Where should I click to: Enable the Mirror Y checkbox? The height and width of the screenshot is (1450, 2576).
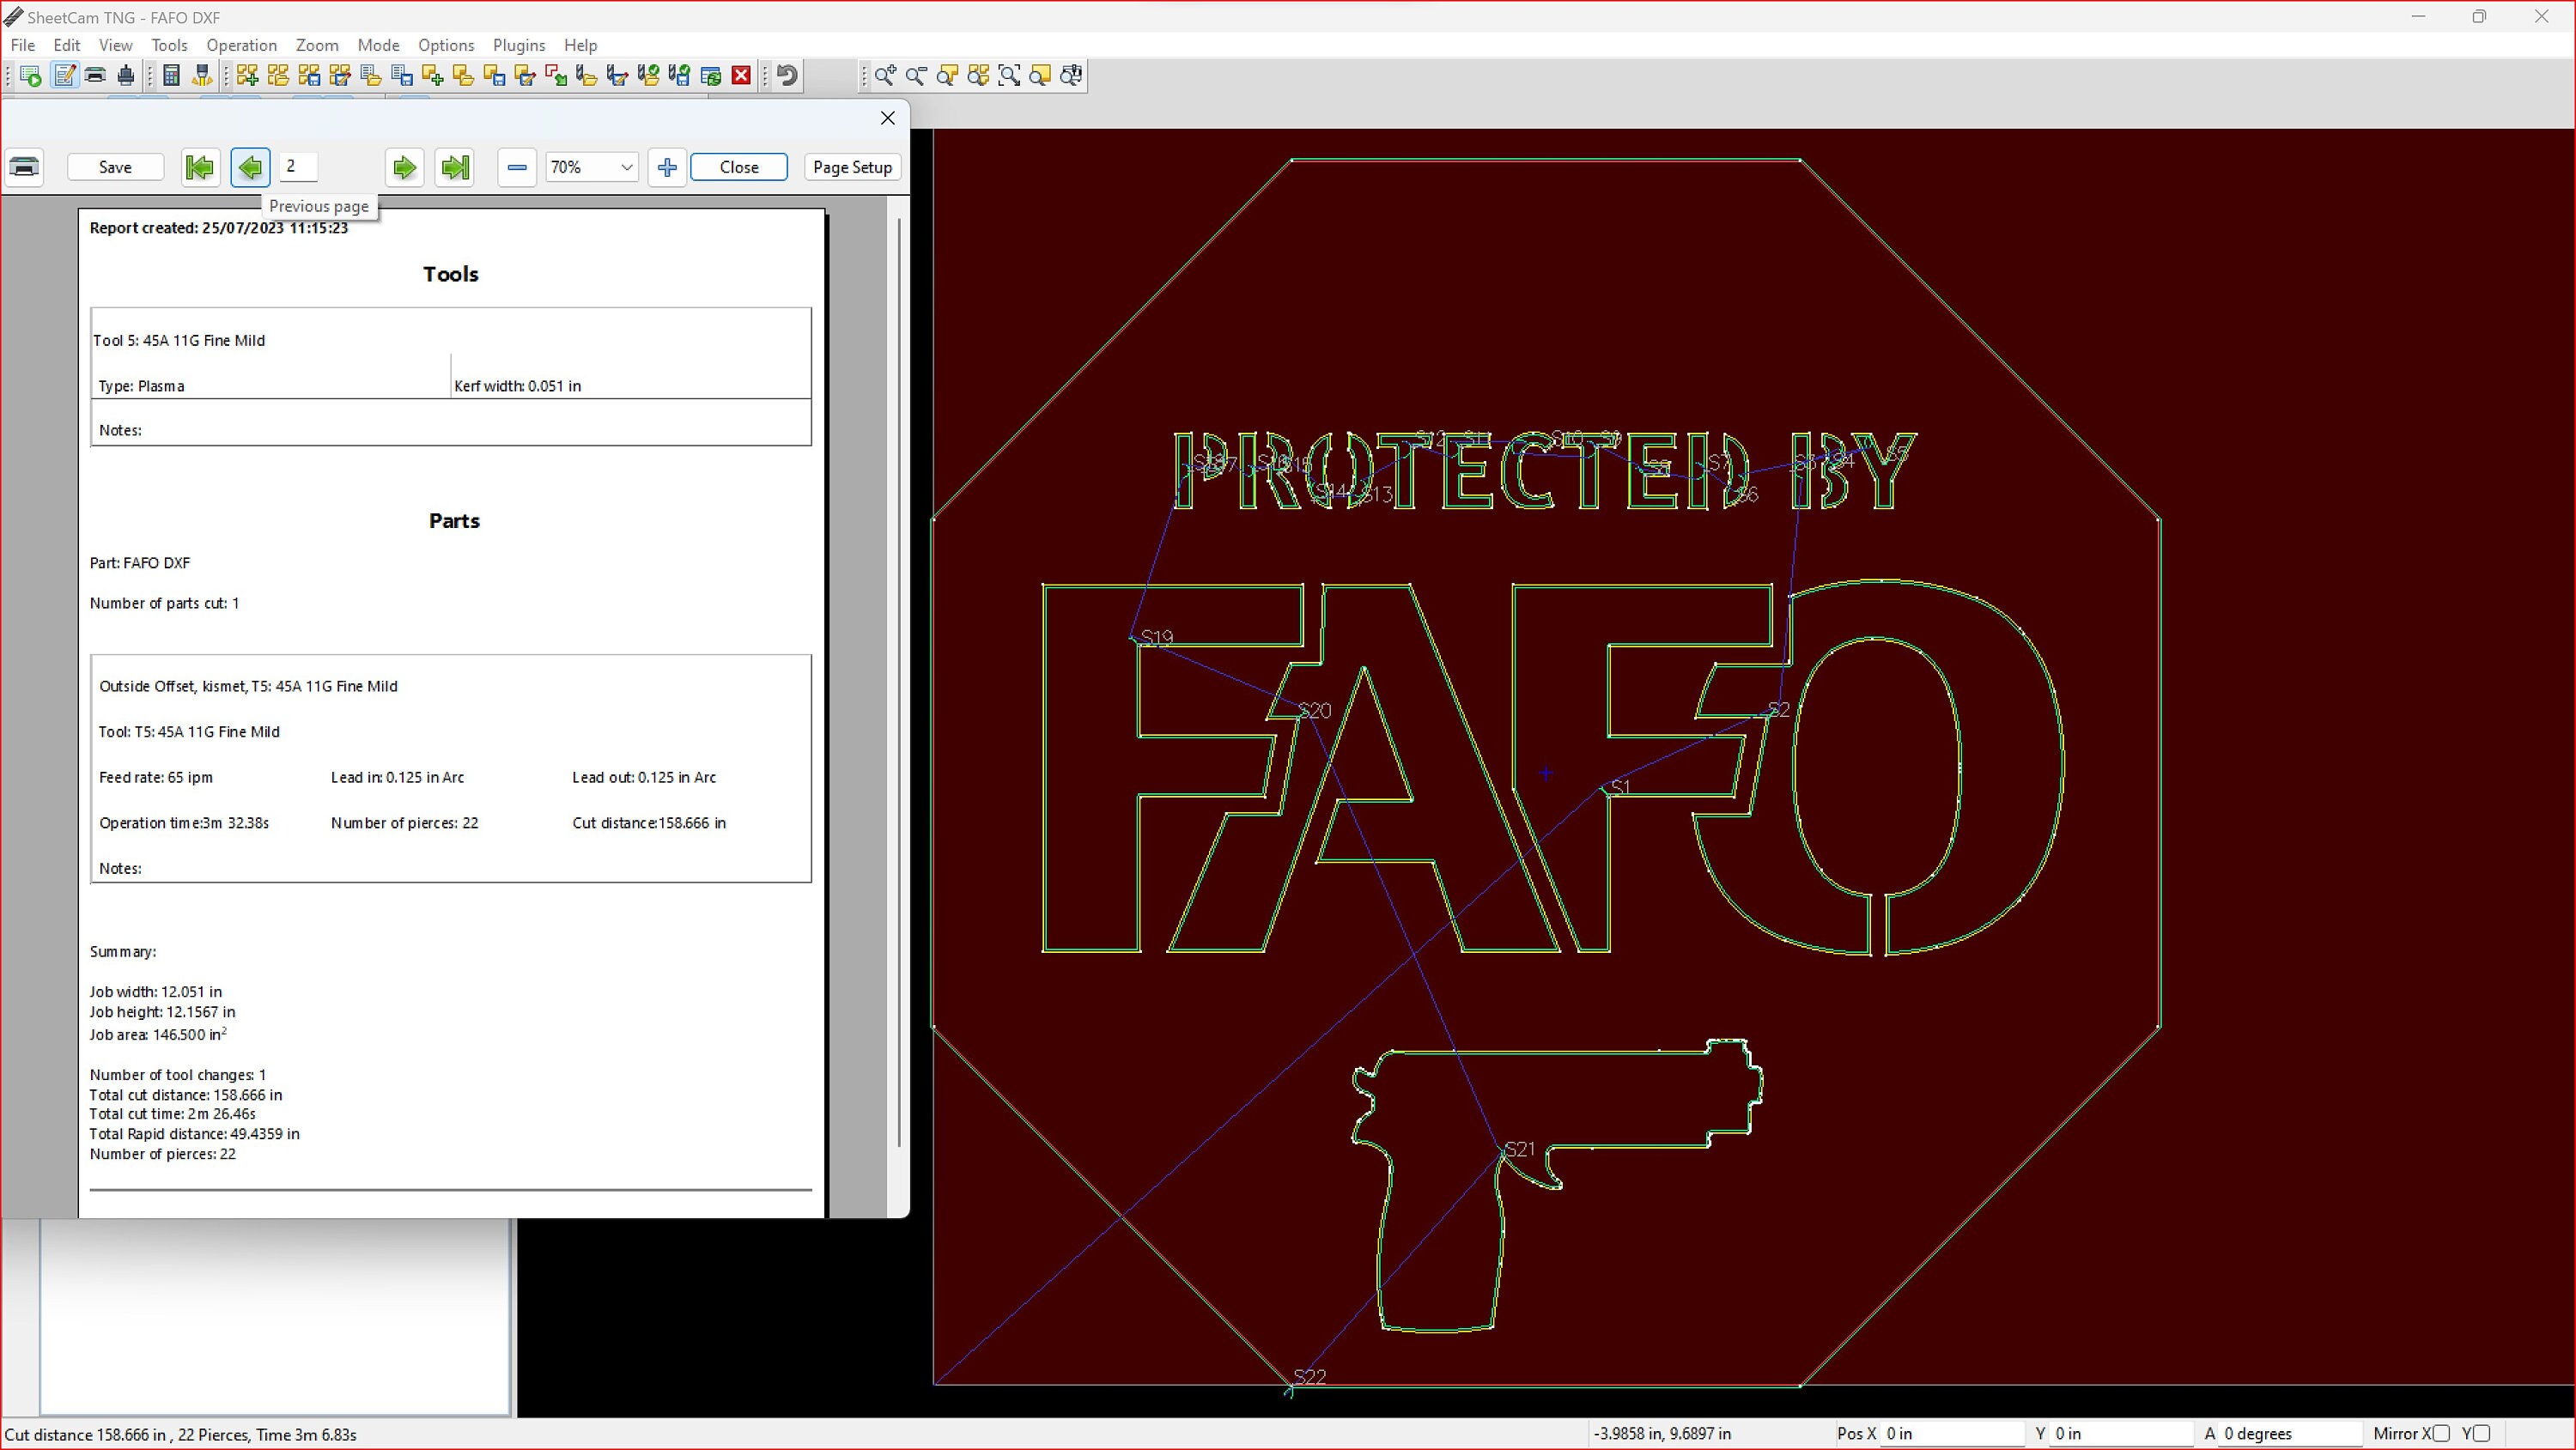pos(2481,1434)
